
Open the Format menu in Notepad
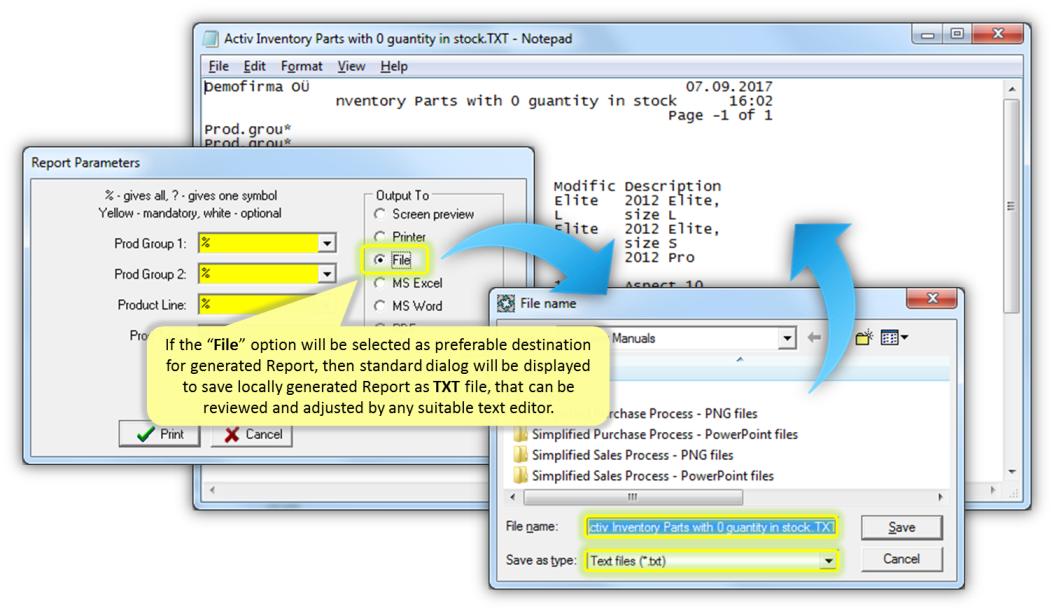[x=301, y=66]
